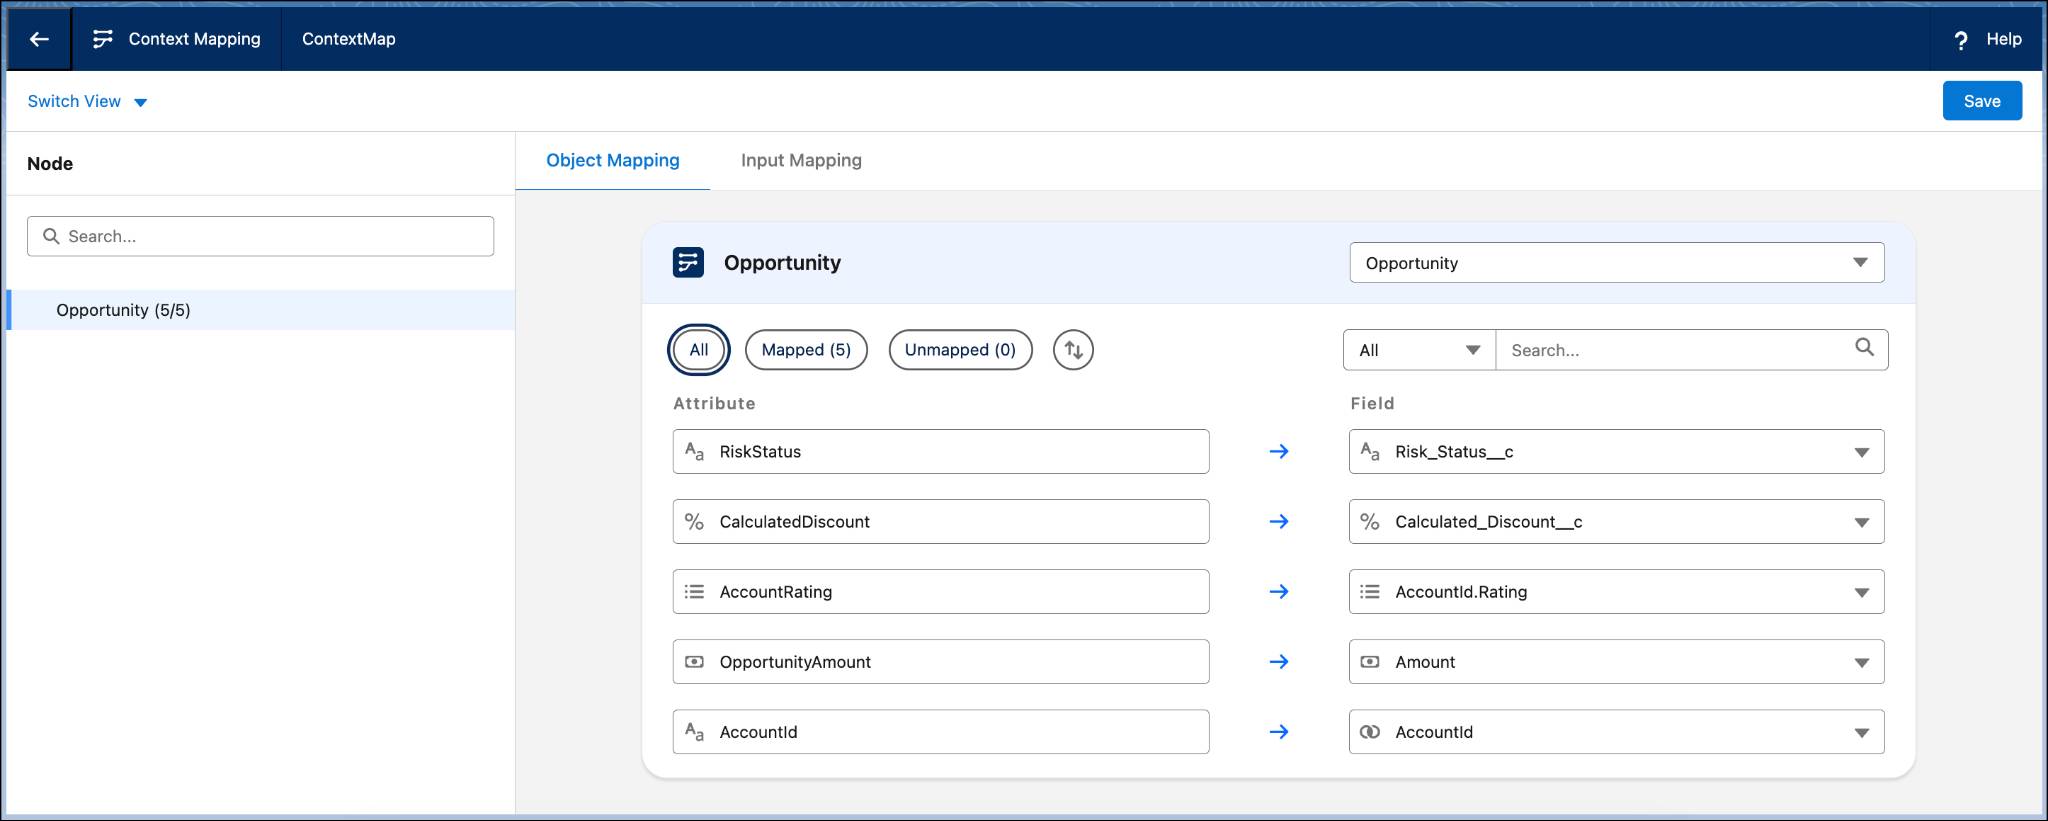The image size is (2048, 821).
Task: Click the Context Mapping icon in header
Action: pos(102,39)
